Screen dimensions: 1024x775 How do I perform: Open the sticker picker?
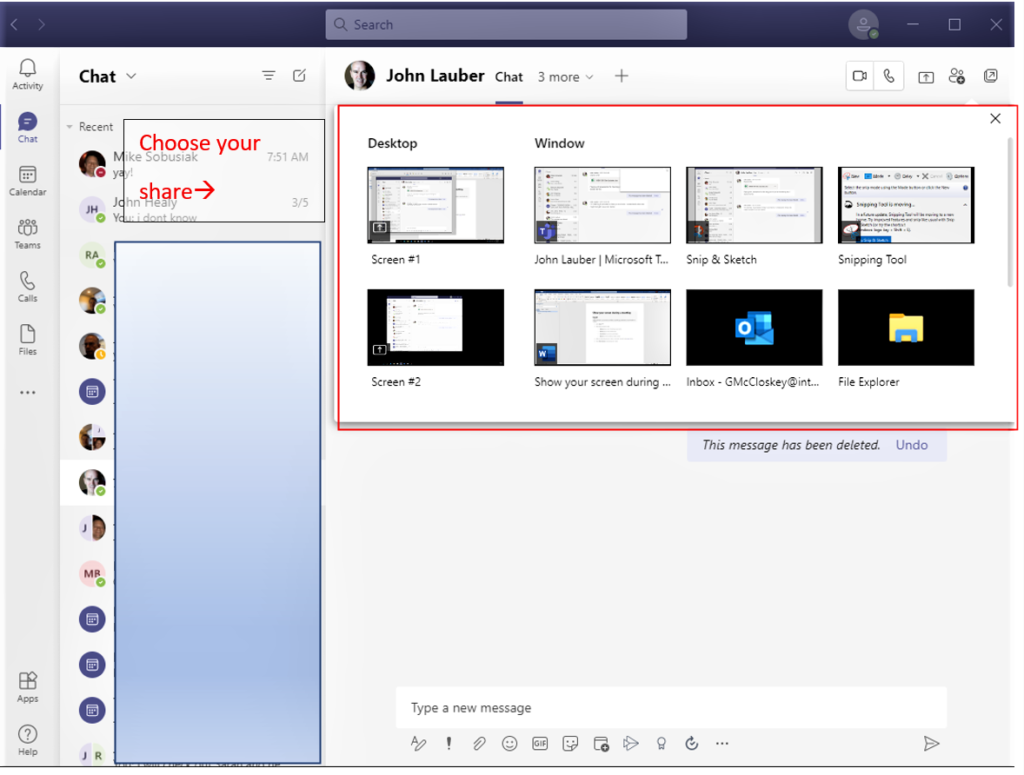(x=570, y=743)
